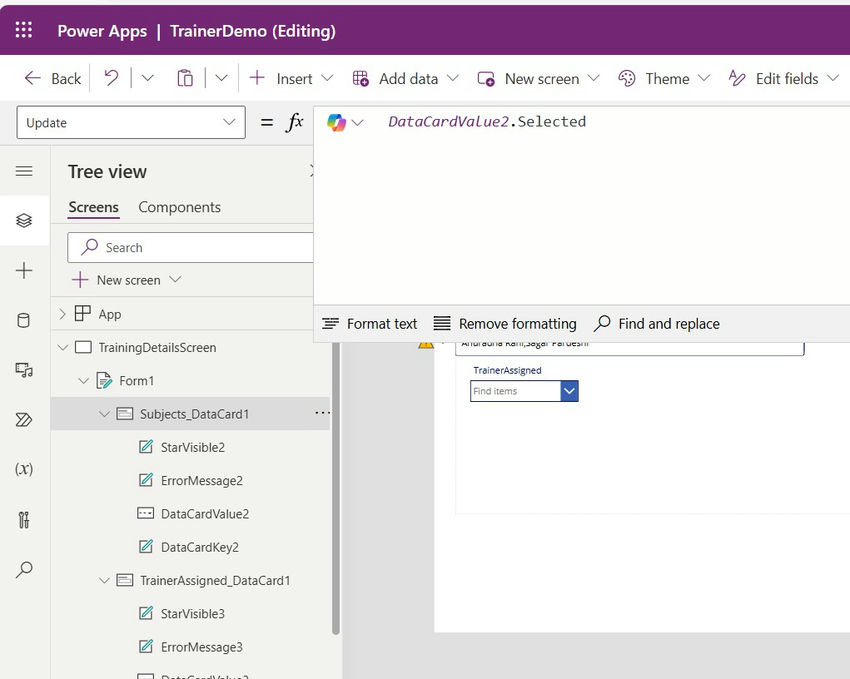Click the Copilot icon in formula bar
This screenshot has height=679, width=850.
pos(337,122)
